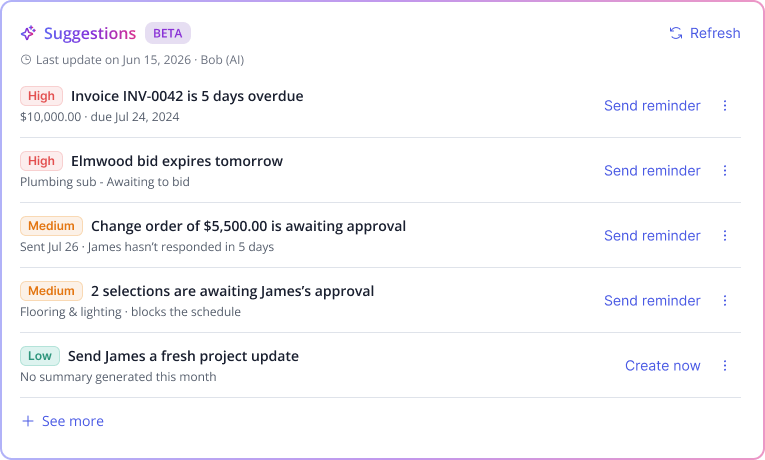Open more options for fresh project update row
765x460 pixels.
click(725, 365)
